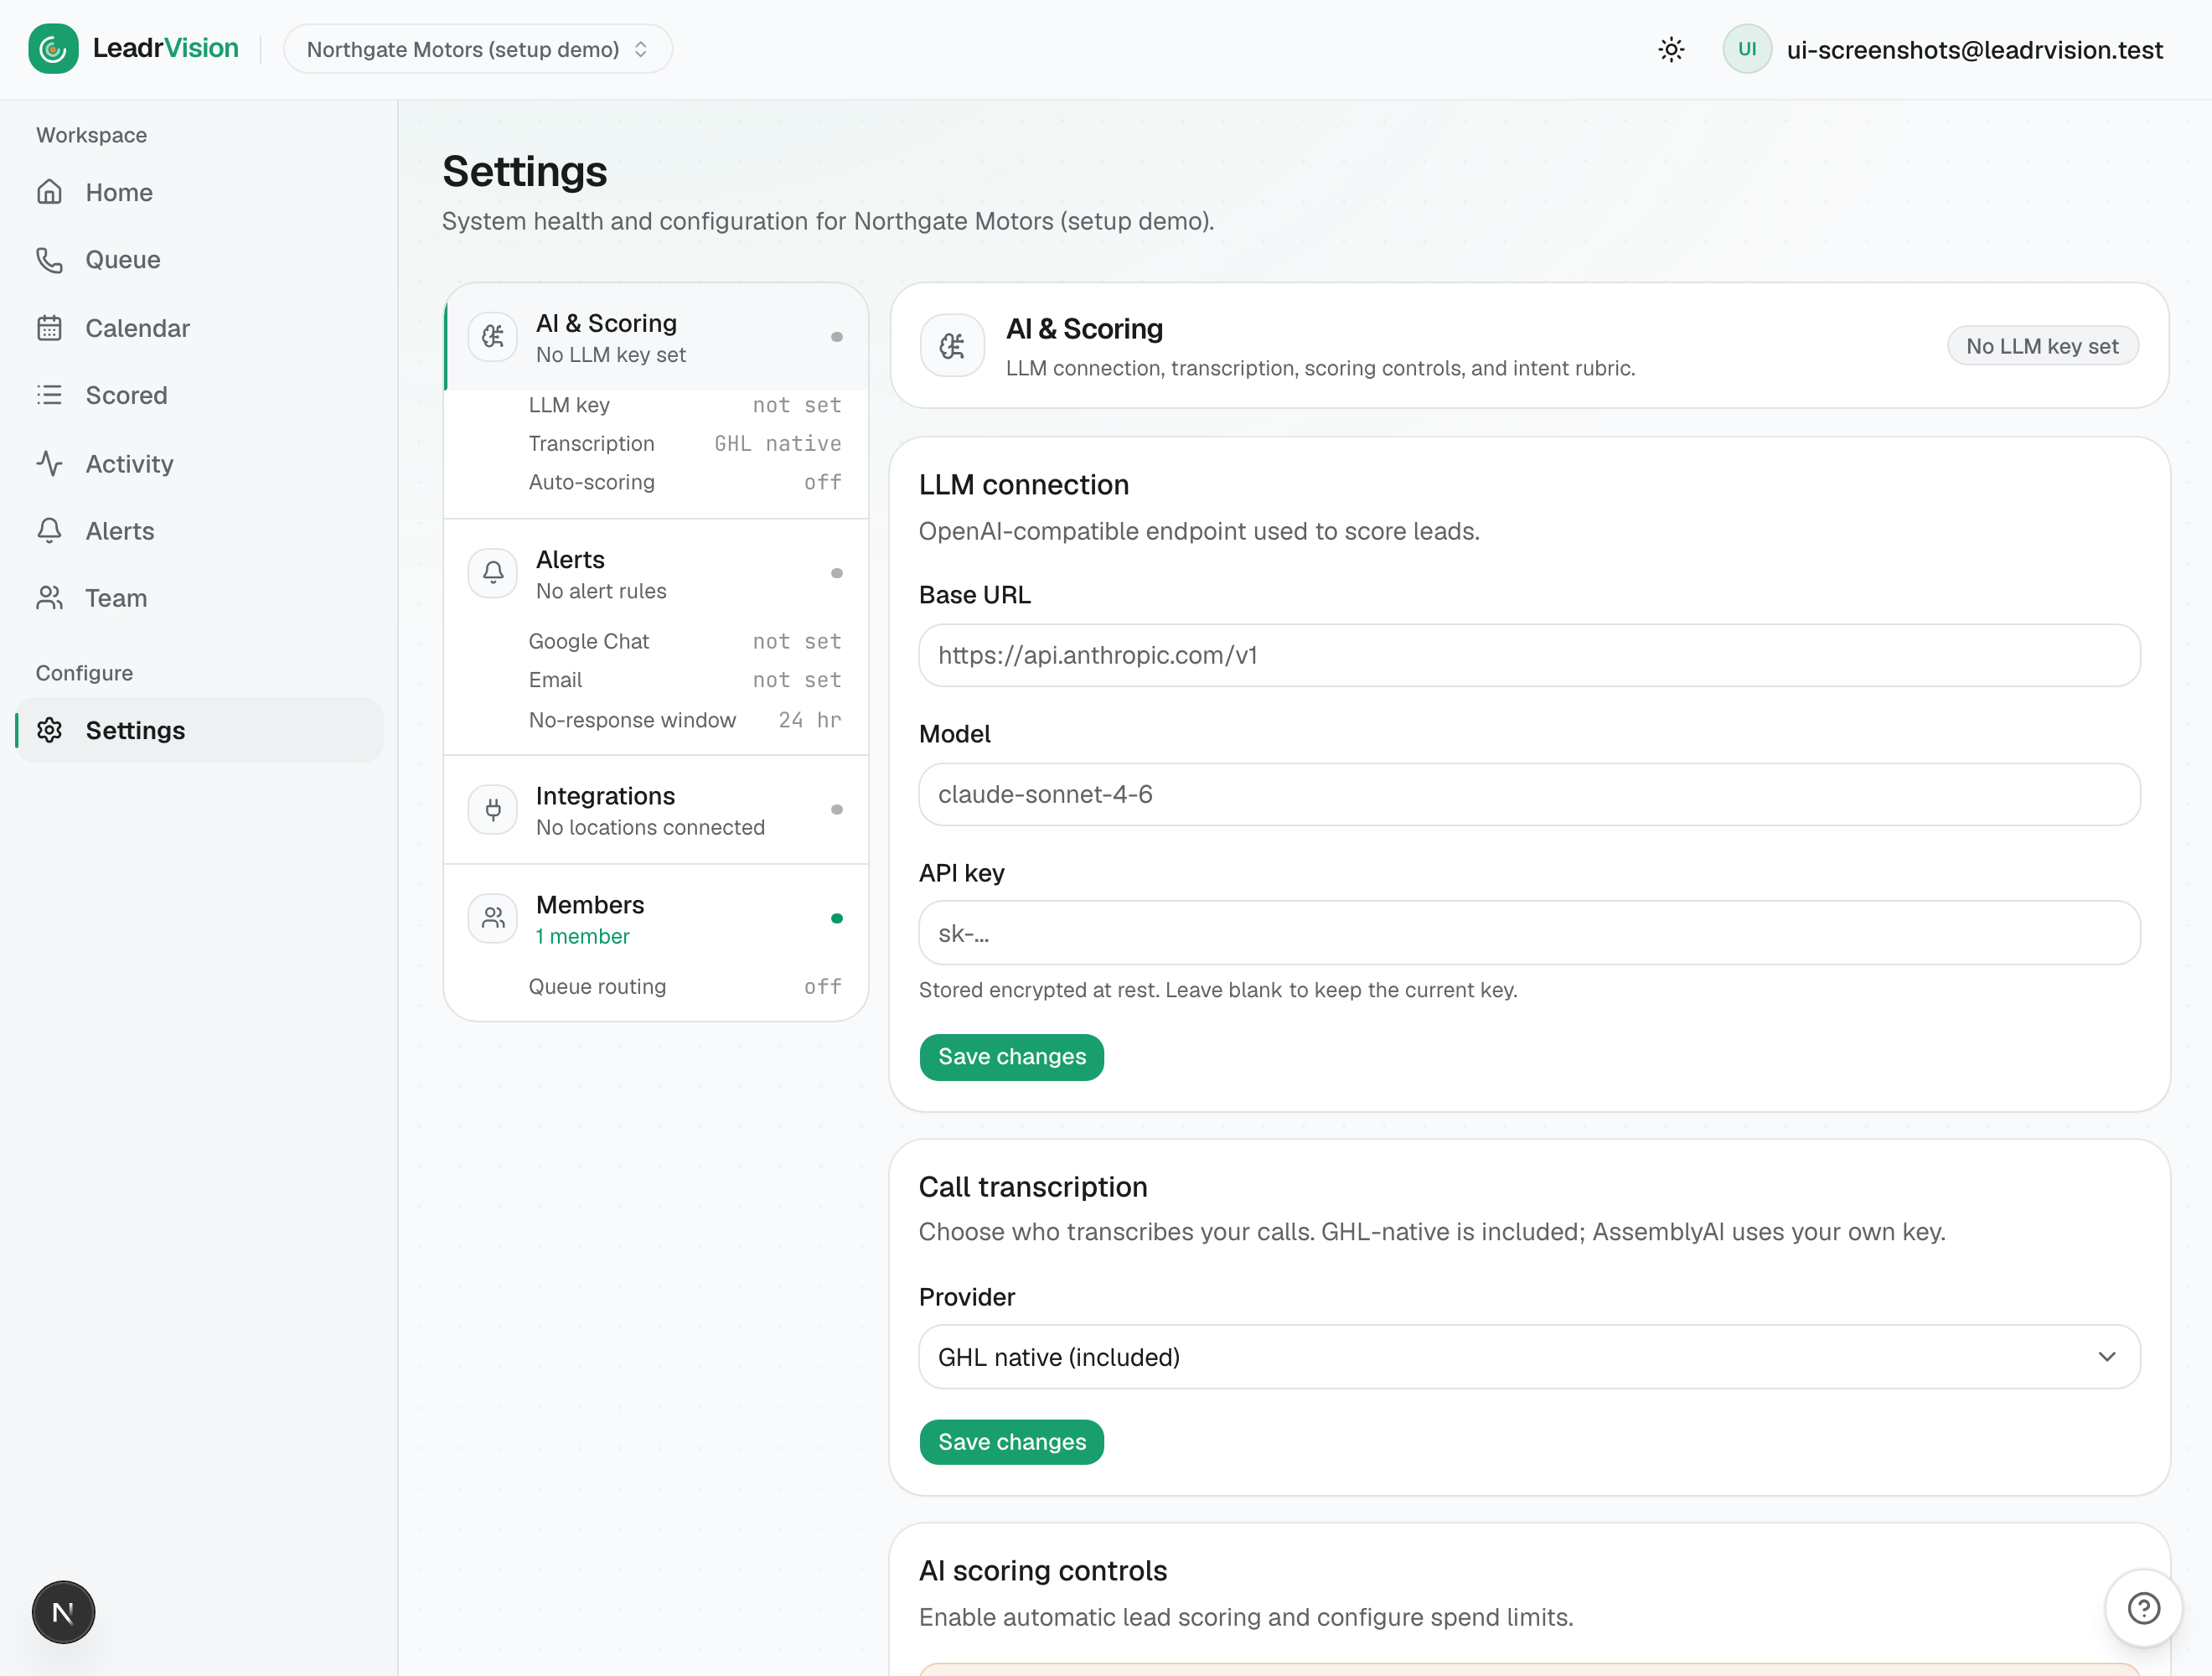This screenshot has width=2212, height=1676.
Task: Click the user email ui-screenshots@leadrvision.test
Action: pyautogui.click(x=1974, y=50)
